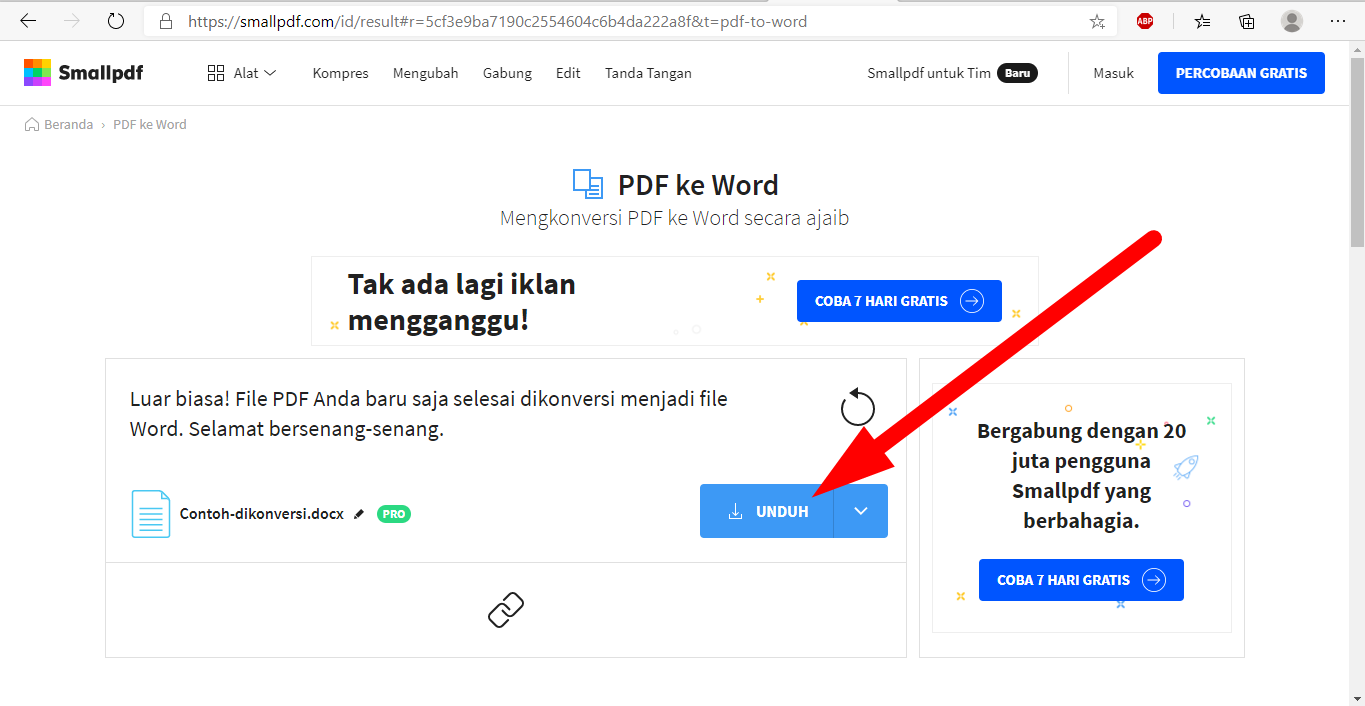1365x706 pixels.
Task: Go to Beranda breadcrumb link
Action: pos(59,125)
